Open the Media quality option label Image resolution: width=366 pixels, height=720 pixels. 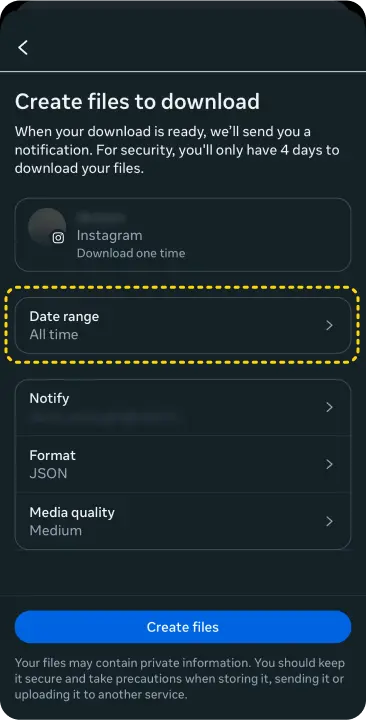72,512
